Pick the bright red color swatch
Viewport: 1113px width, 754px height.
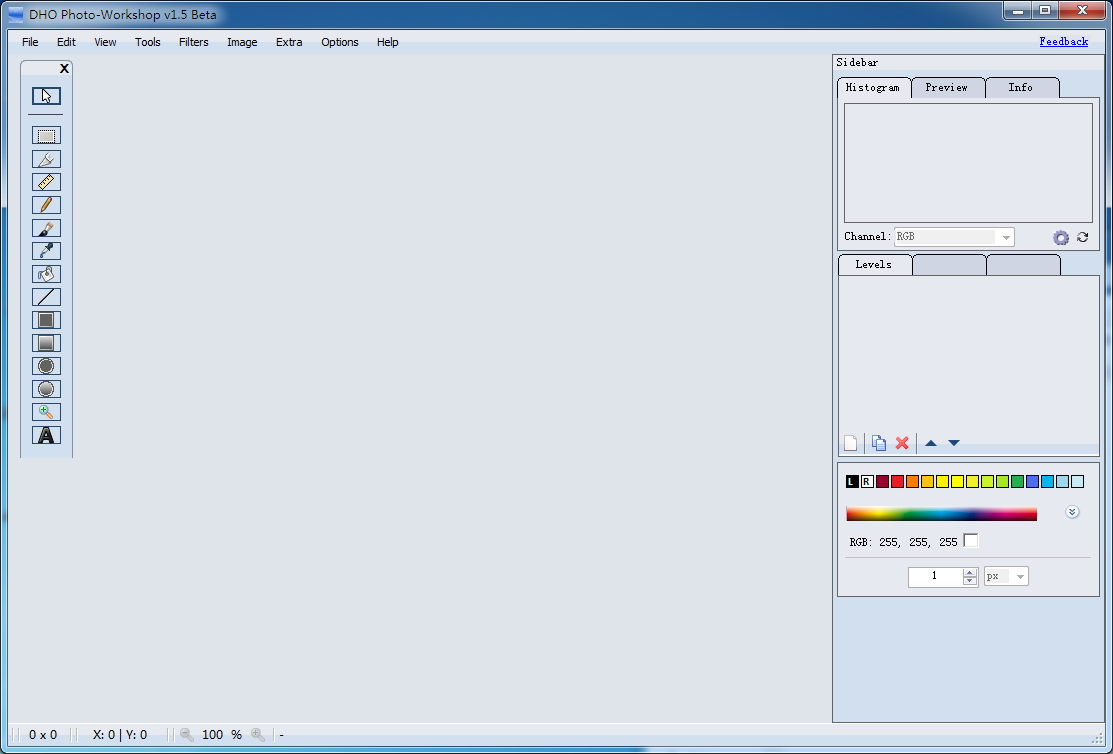tap(897, 481)
